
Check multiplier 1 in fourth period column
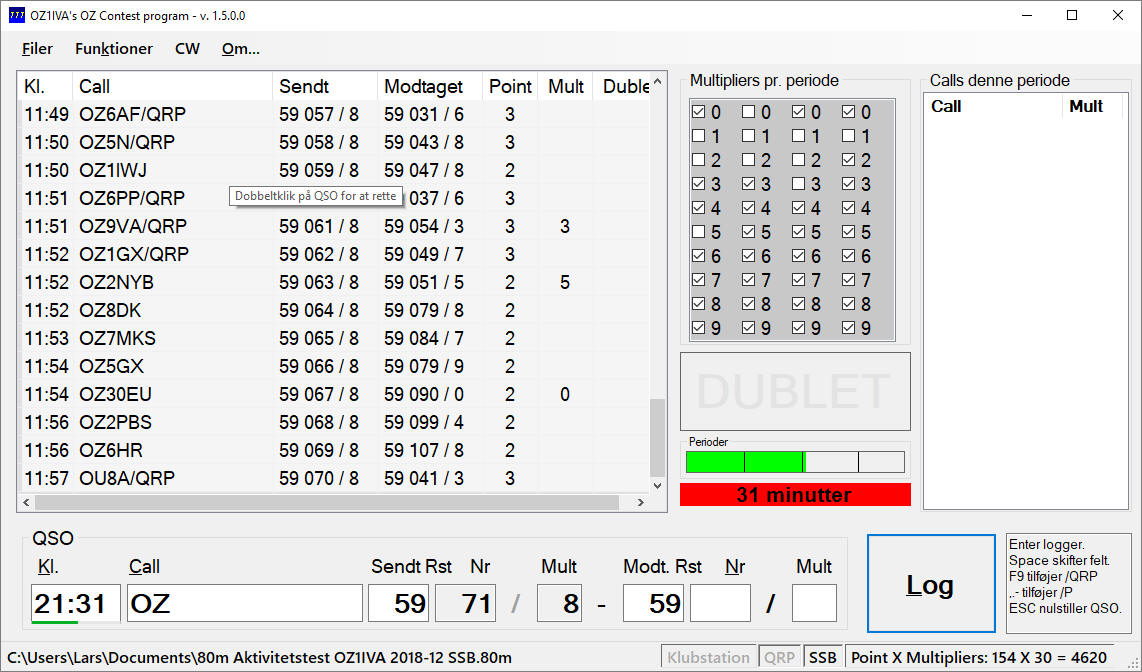click(848, 136)
